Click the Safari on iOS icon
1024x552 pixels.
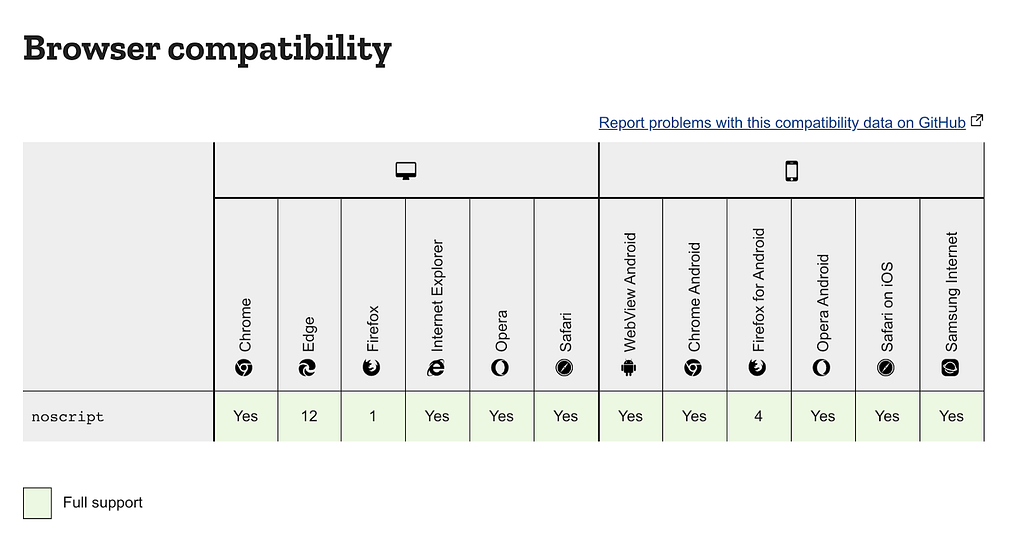click(886, 368)
